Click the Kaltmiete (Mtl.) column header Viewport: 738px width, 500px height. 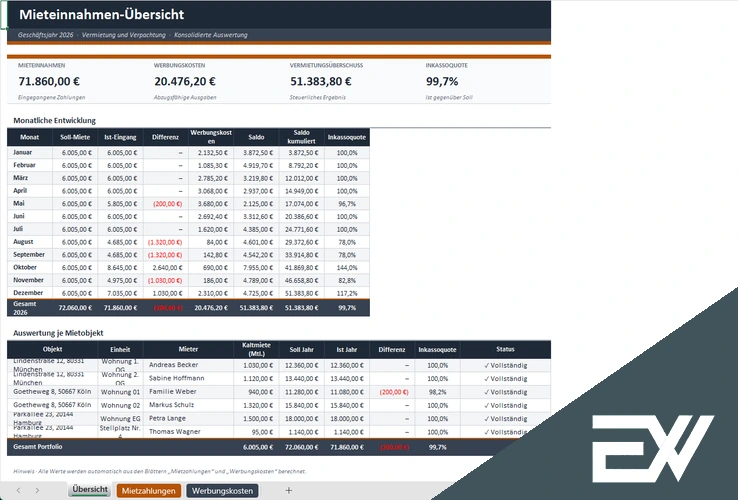[256, 349]
